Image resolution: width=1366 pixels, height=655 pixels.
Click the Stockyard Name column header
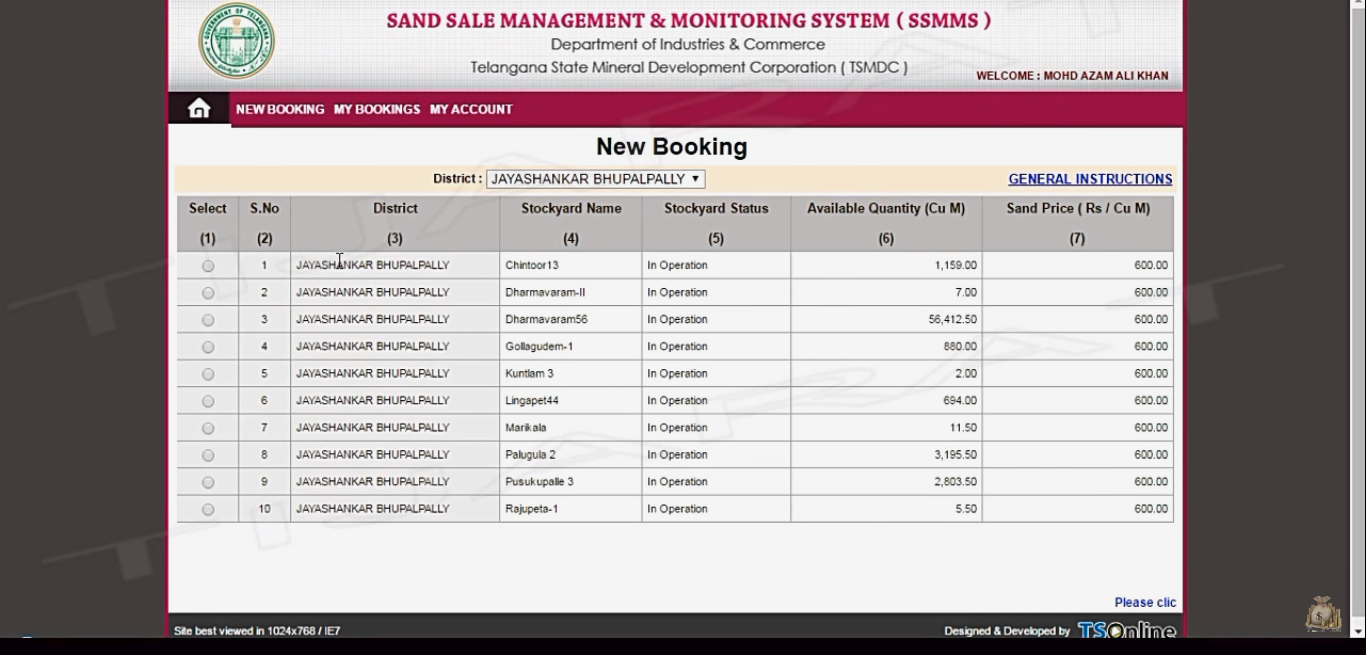[x=571, y=208]
